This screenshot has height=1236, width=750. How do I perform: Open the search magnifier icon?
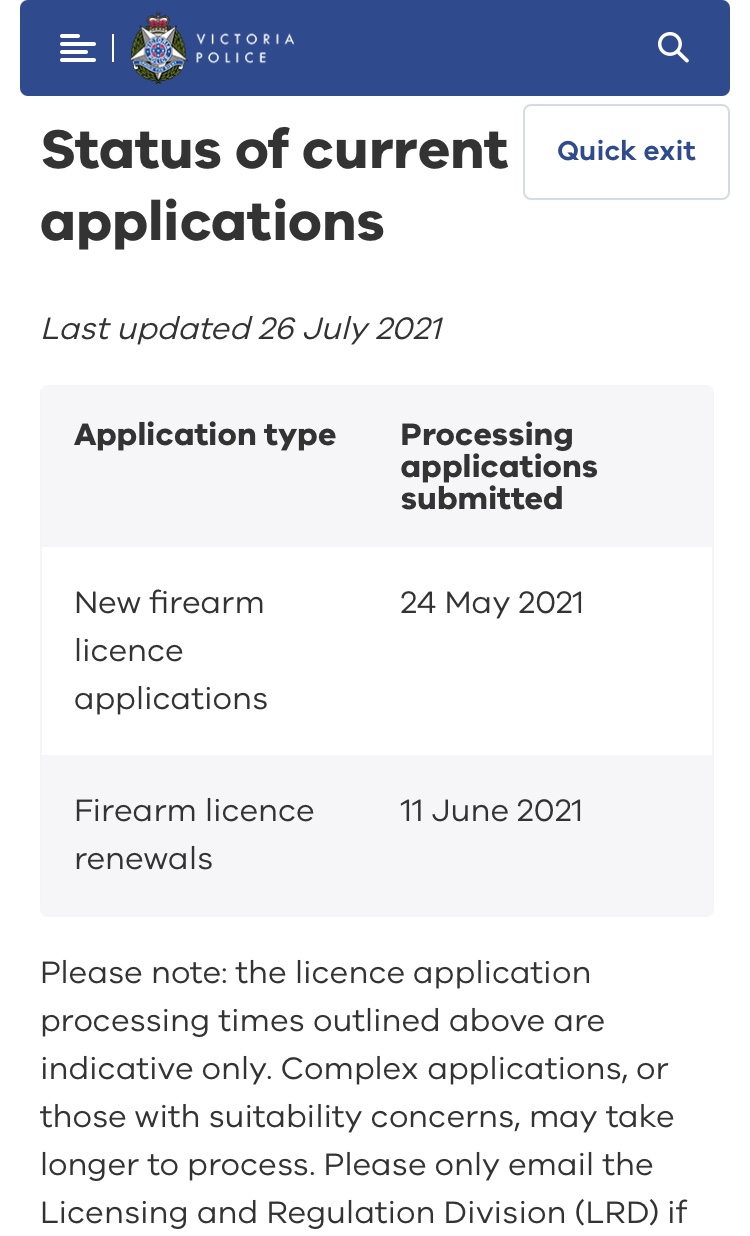tap(673, 47)
